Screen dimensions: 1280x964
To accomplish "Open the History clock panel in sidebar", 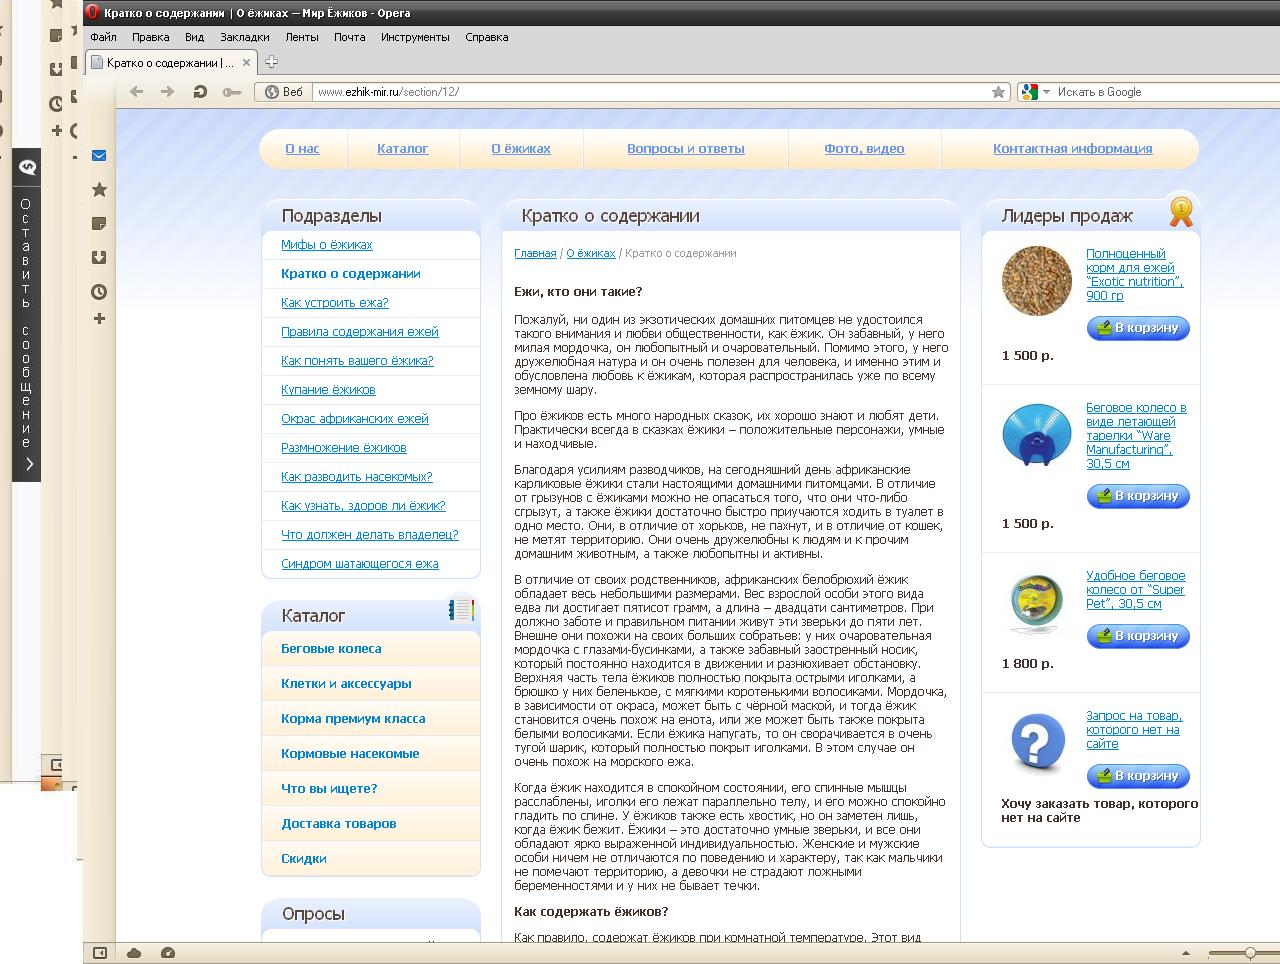I will (x=99, y=292).
